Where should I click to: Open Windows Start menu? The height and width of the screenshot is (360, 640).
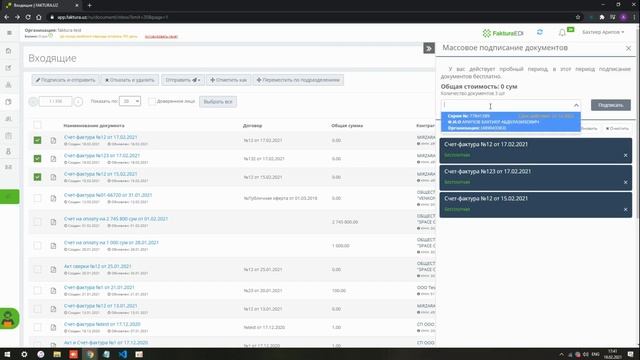click(7, 354)
